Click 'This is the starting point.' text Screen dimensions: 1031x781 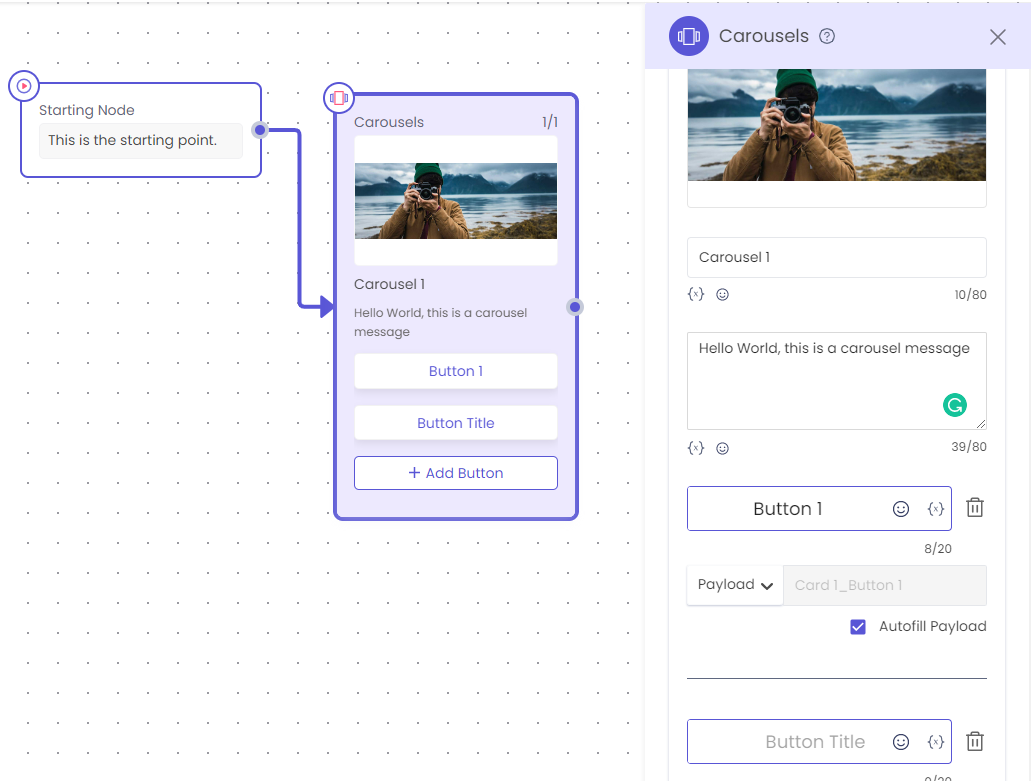132,140
